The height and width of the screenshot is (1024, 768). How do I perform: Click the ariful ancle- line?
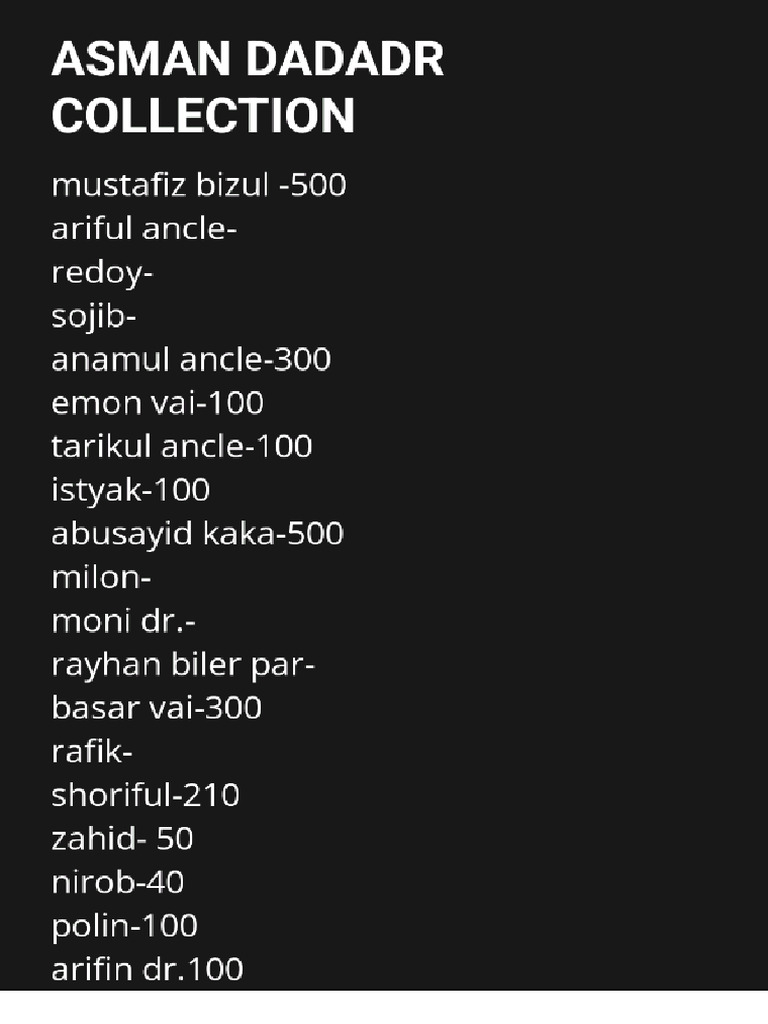(144, 229)
